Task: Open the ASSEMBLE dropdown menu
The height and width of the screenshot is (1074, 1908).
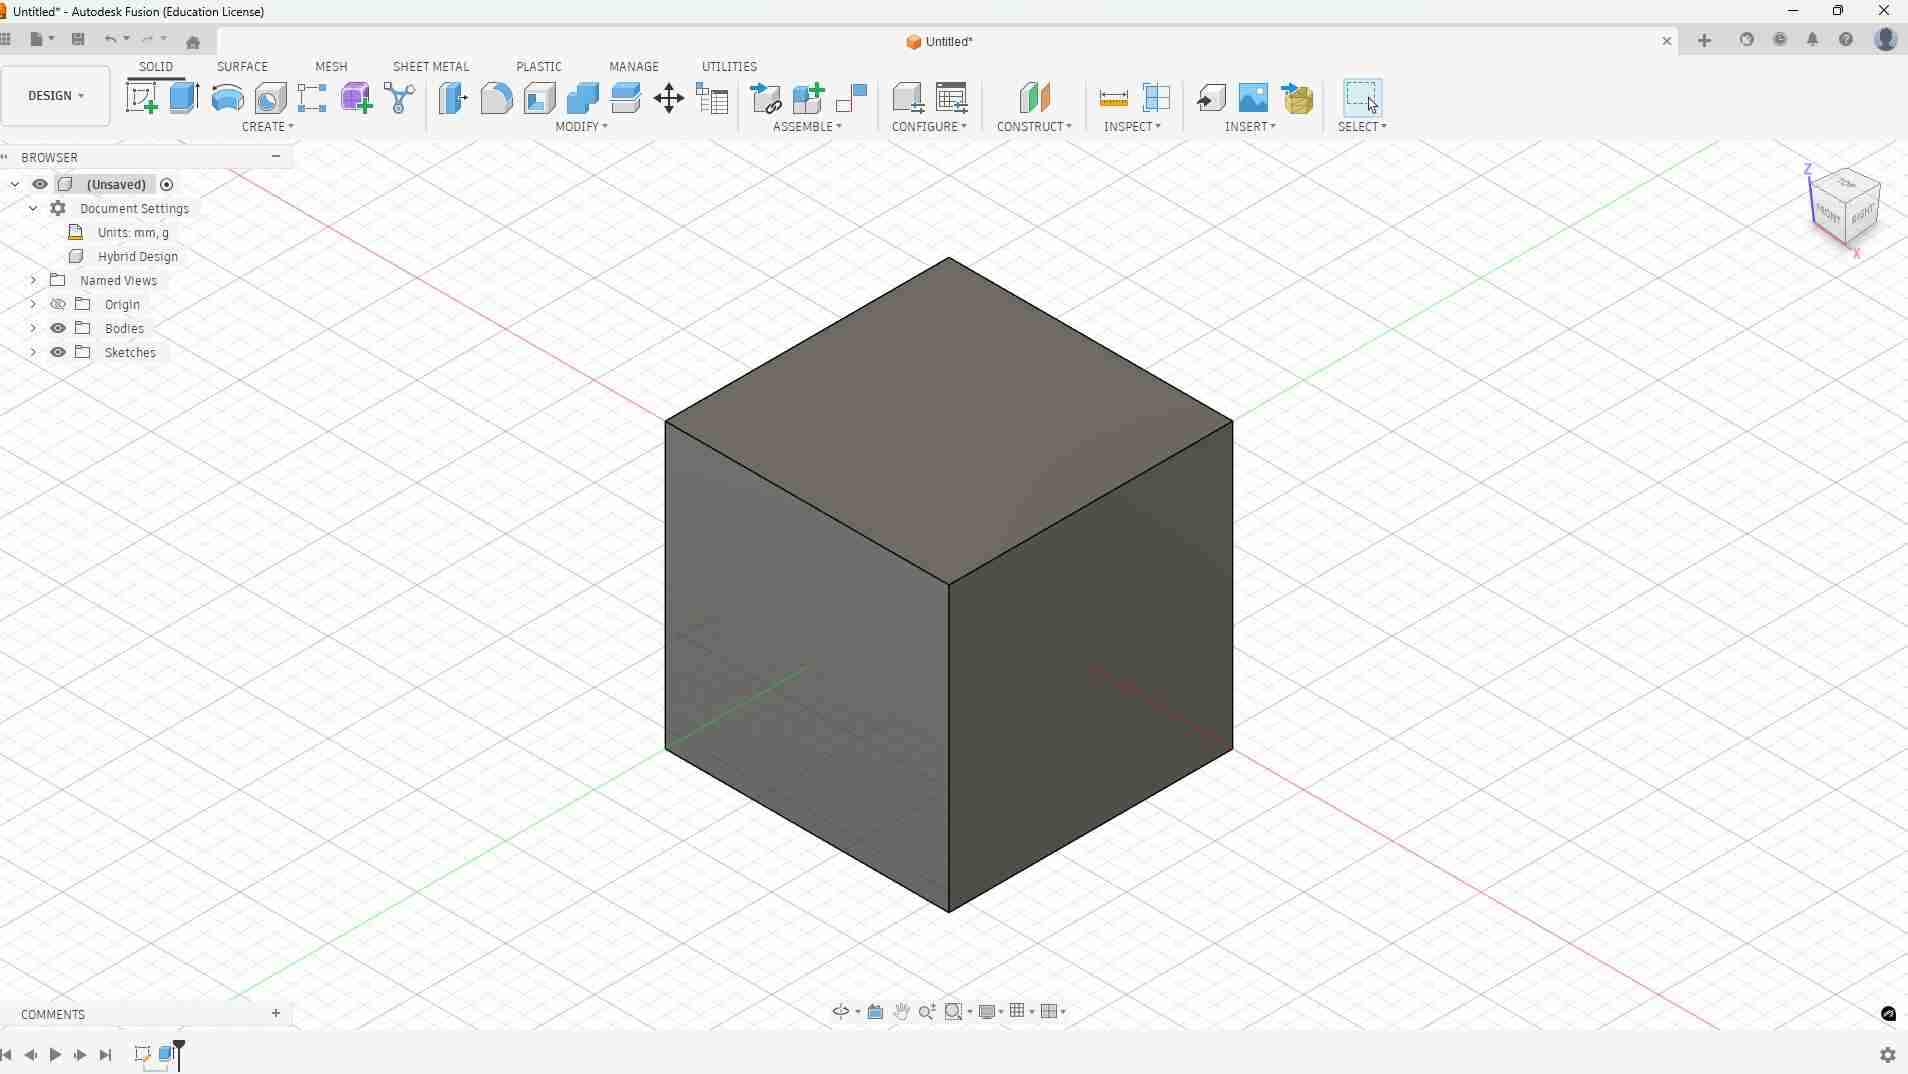Action: click(x=808, y=127)
